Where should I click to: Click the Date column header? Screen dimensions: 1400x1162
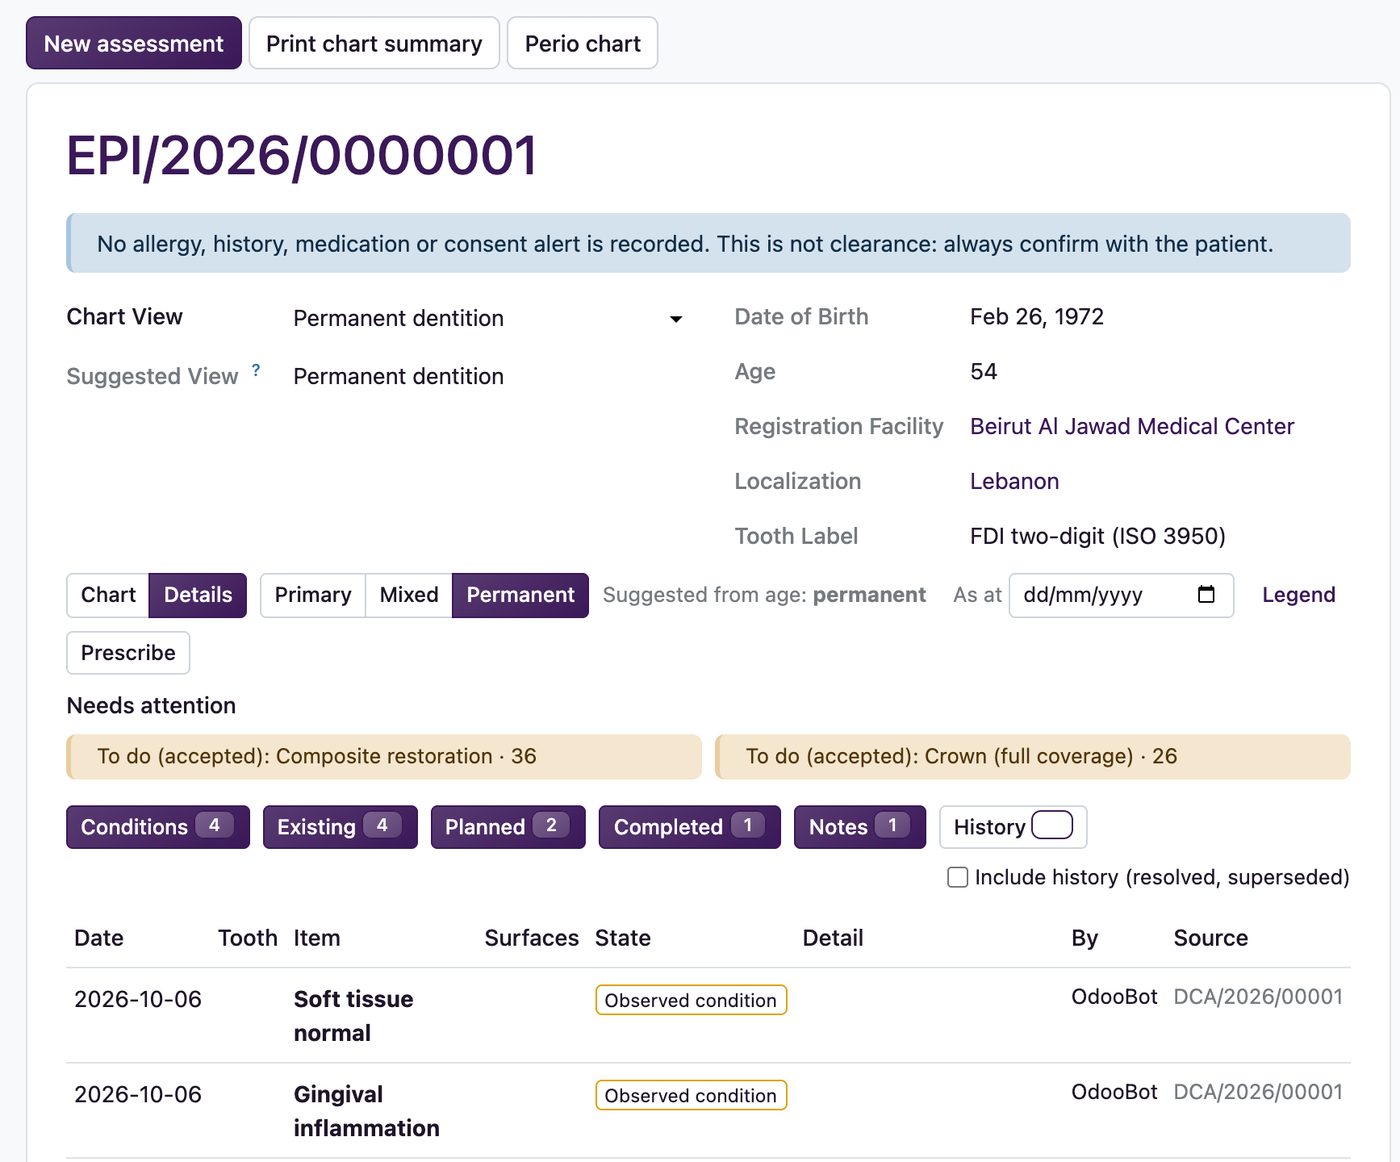99,938
